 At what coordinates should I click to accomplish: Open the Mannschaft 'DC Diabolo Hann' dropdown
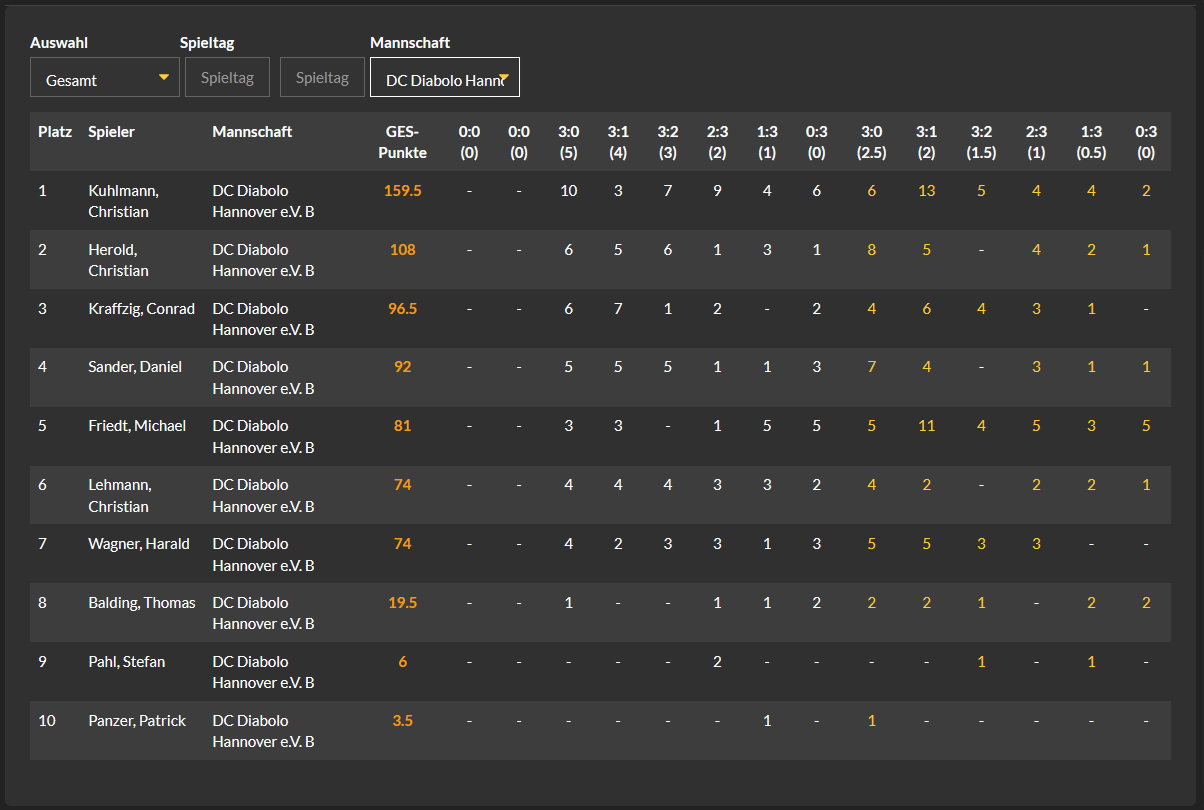(445, 77)
